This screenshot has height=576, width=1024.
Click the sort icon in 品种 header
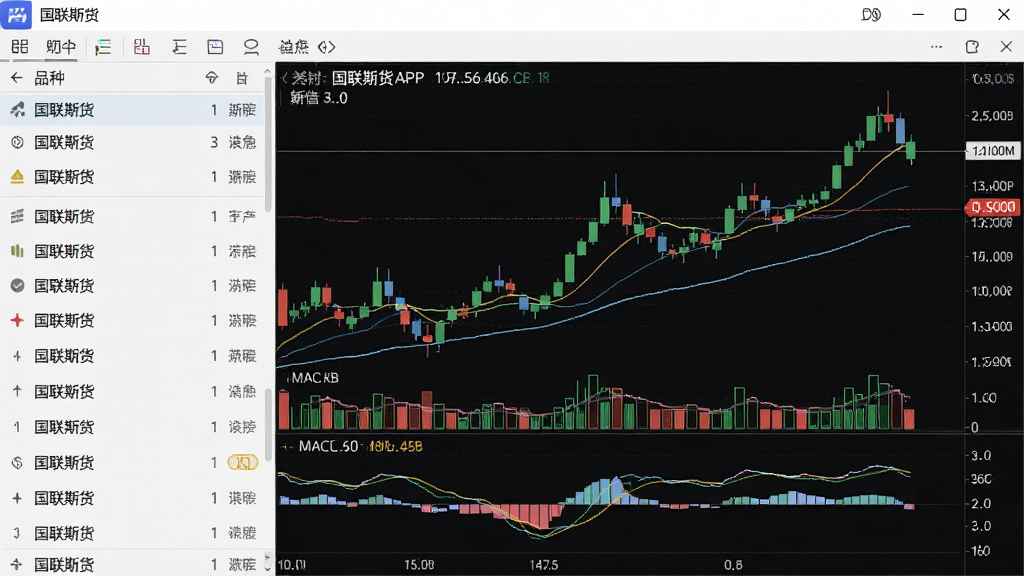(x=212, y=78)
